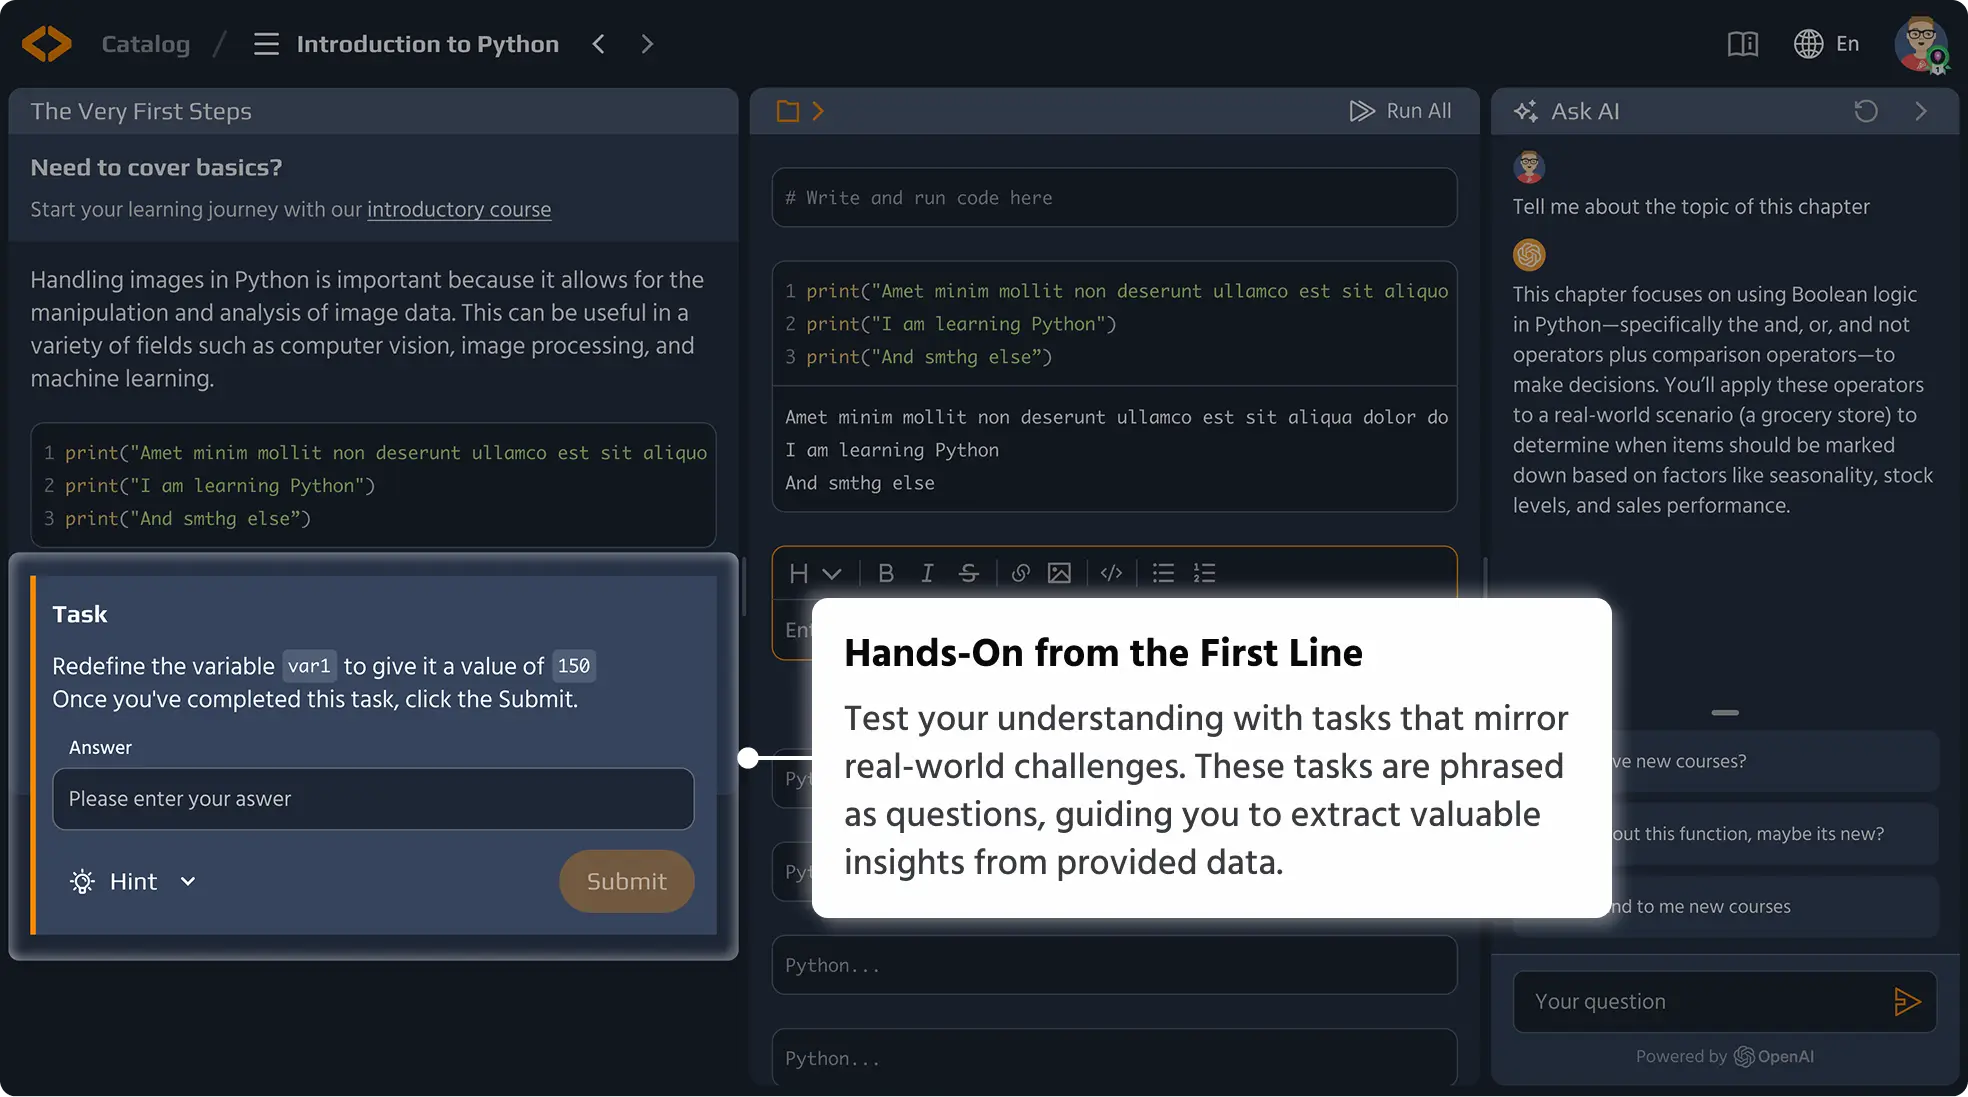Go to previous lesson arrow
Image resolution: width=1968 pixels, height=1097 pixels.
(x=598, y=44)
